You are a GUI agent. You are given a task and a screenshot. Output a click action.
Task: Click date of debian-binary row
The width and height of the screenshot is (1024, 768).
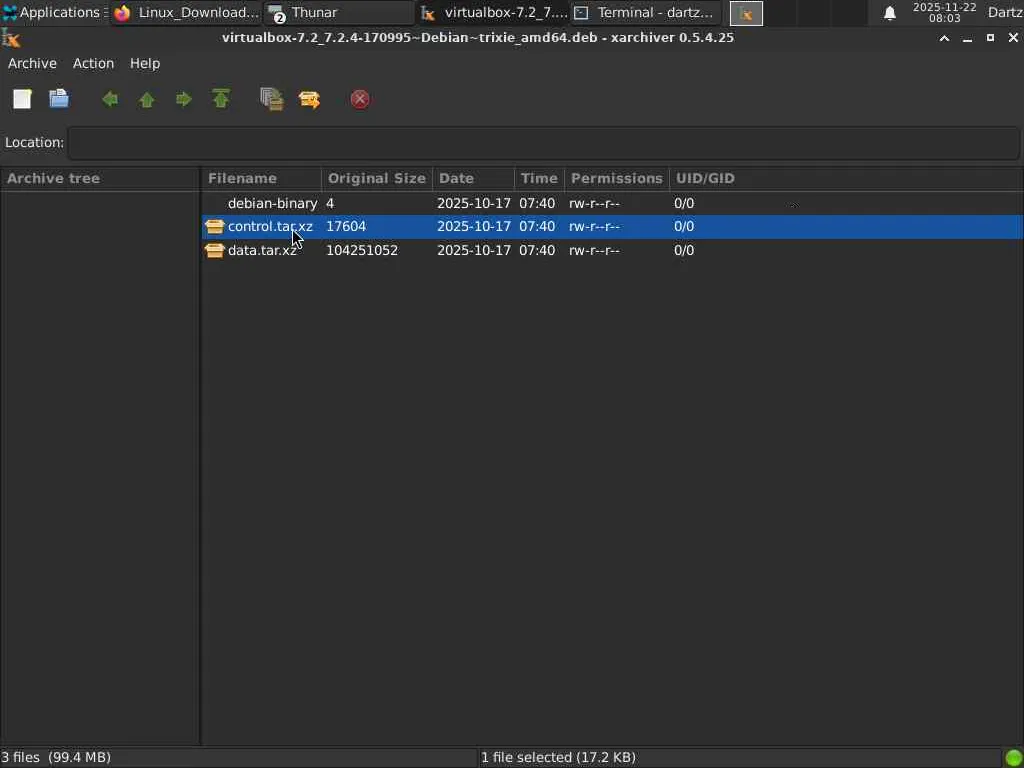473,204
